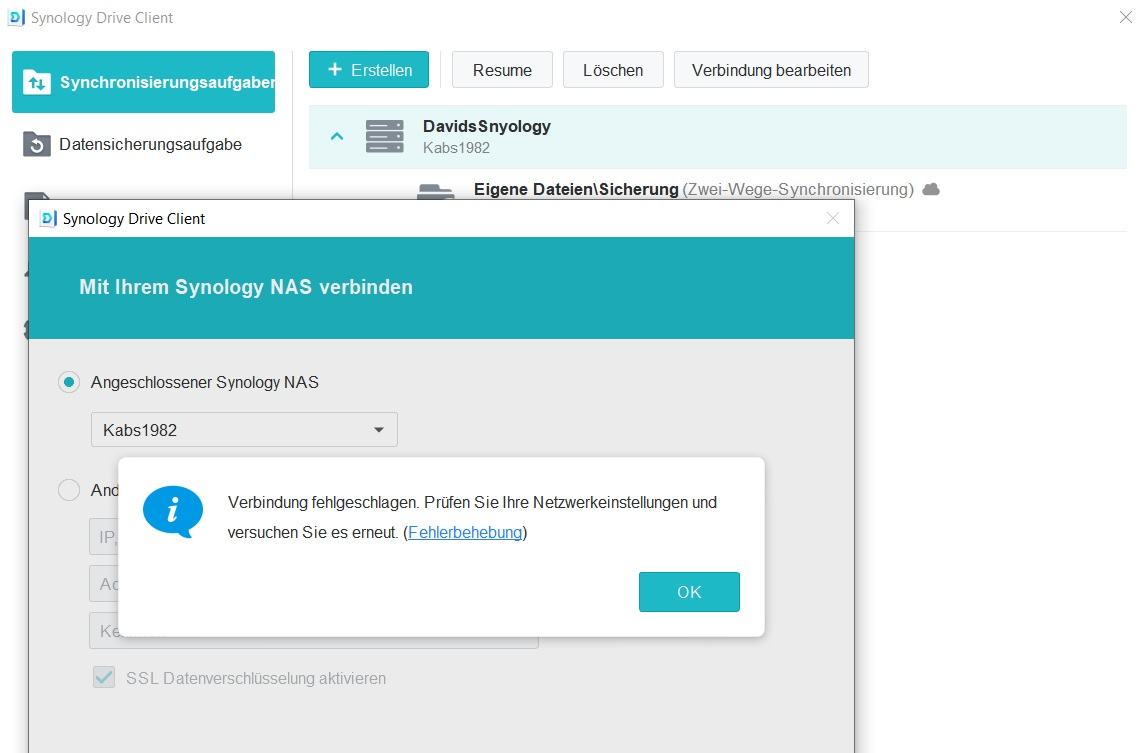Click the blue info speech bubble icon
Screen dimensions: 1143x753
click(x=173, y=512)
